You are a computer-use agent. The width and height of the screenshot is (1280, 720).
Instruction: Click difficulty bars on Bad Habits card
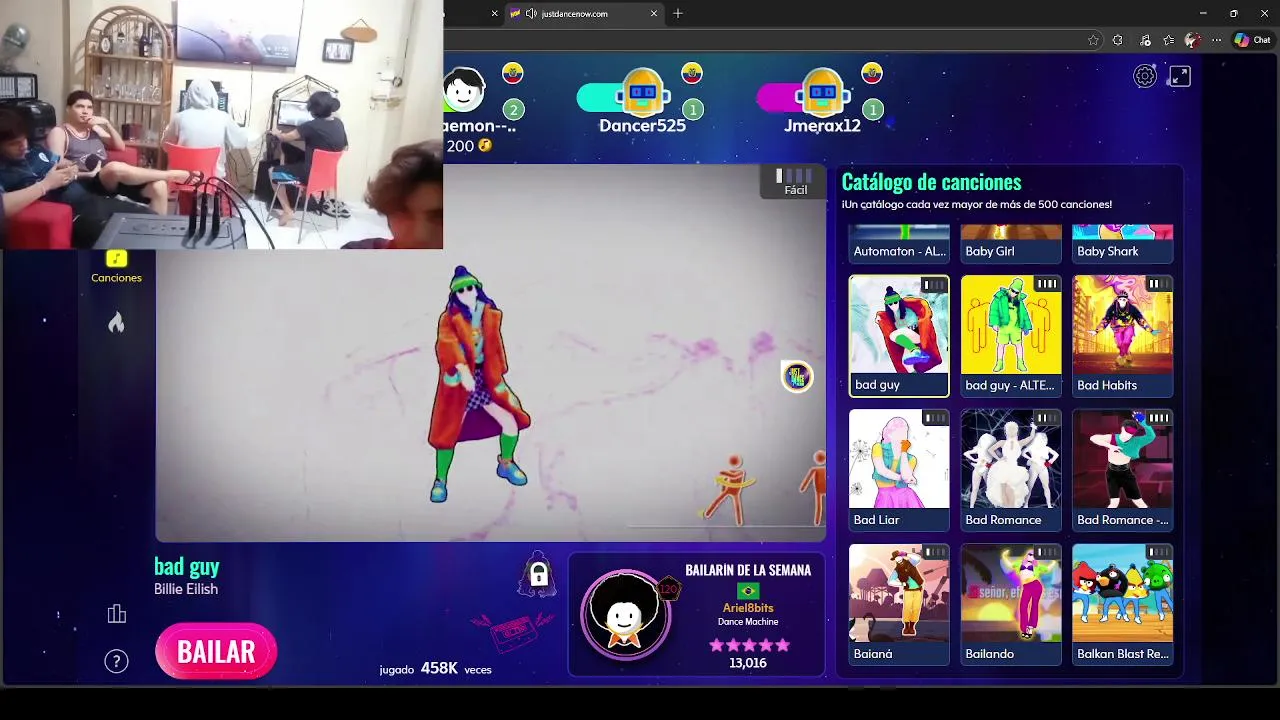(x=1158, y=284)
